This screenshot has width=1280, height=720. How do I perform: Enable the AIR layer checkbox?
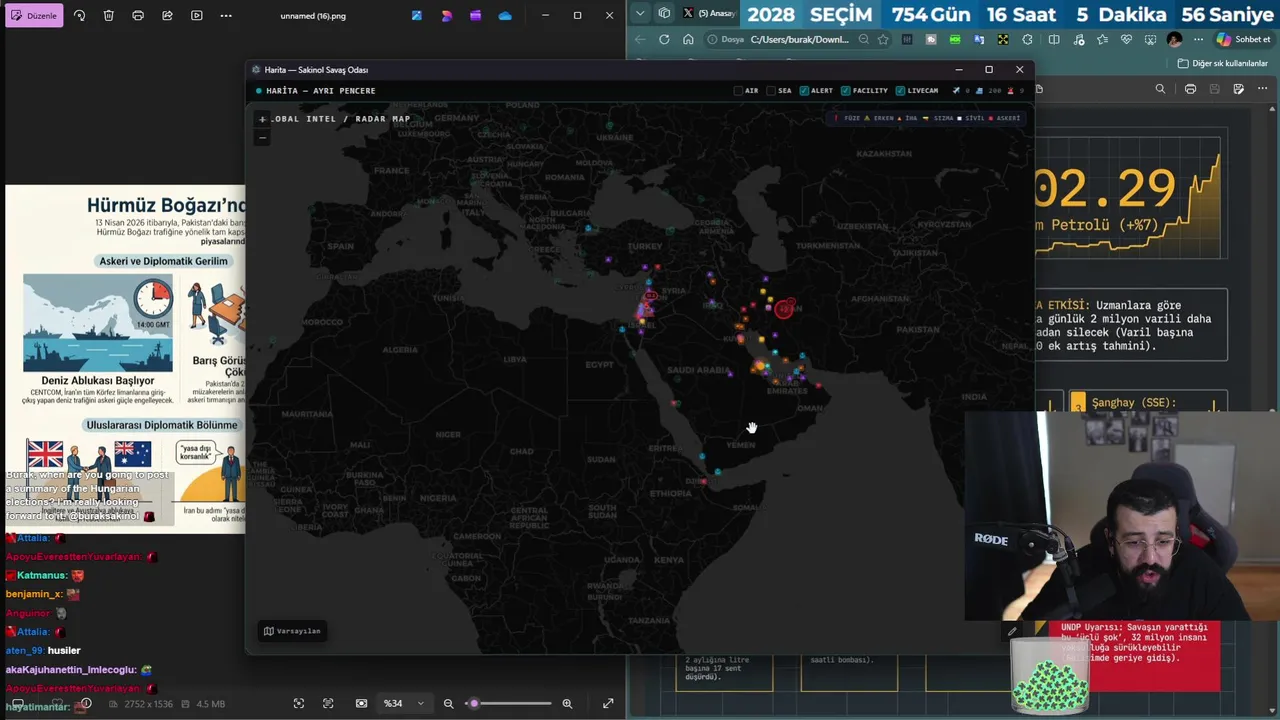coord(739,91)
